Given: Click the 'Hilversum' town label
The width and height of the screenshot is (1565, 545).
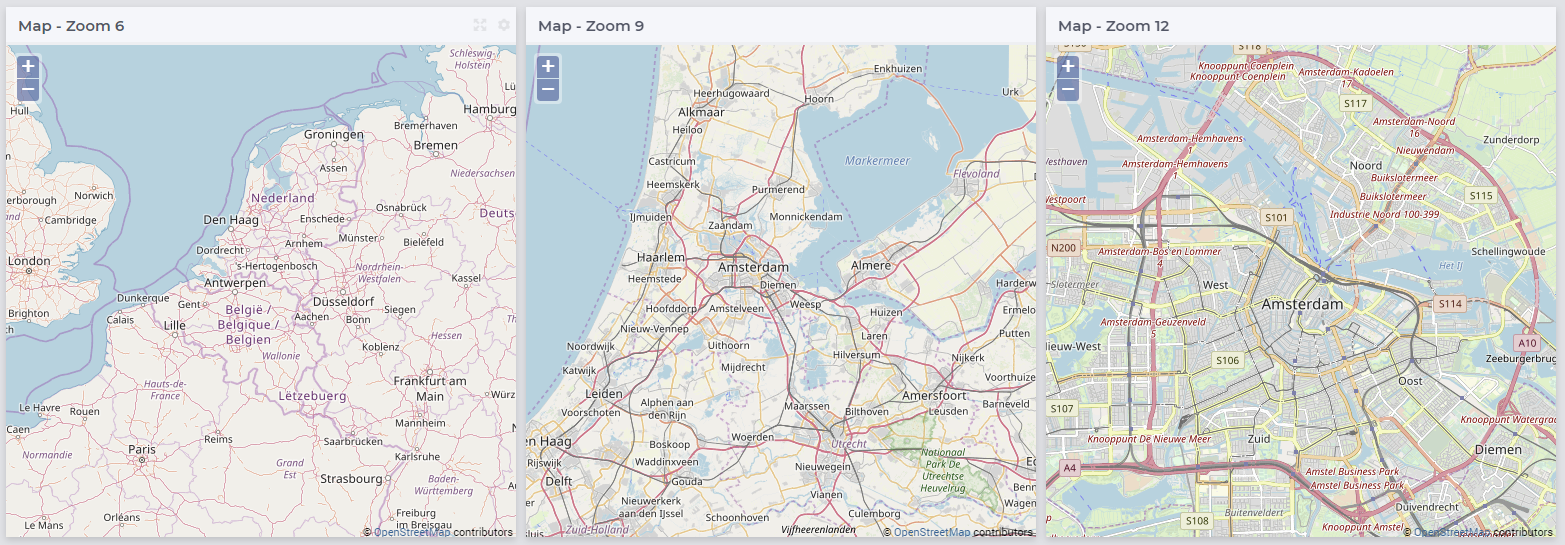Looking at the screenshot, I should point(856,355).
